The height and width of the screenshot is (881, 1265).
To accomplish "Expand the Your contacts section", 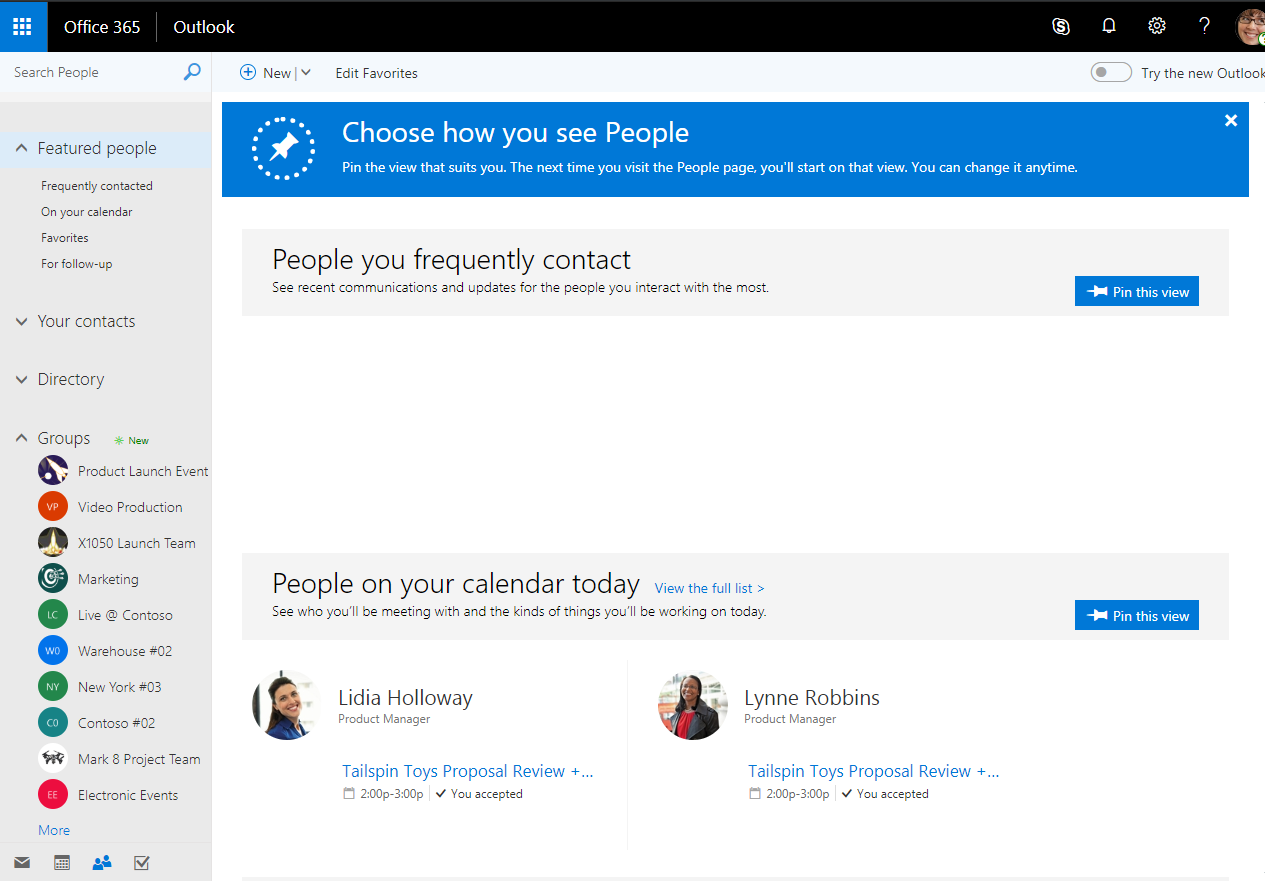I will pyautogui.click(x=21, y=321).
